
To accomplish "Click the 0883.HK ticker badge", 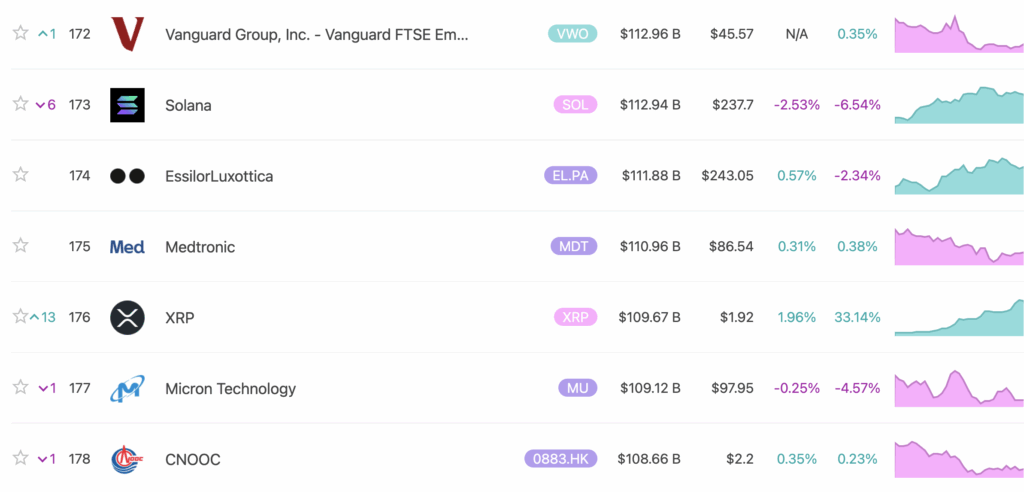I will pyautogui.click(x=561, y=459).
